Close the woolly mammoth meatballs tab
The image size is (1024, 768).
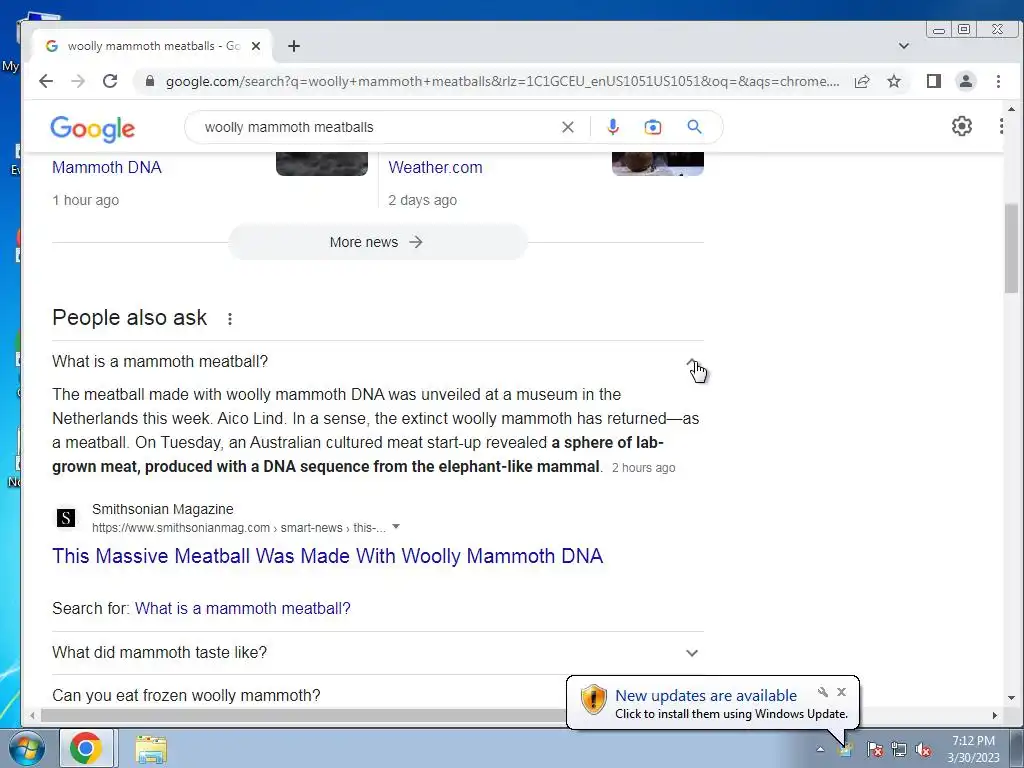256,46
